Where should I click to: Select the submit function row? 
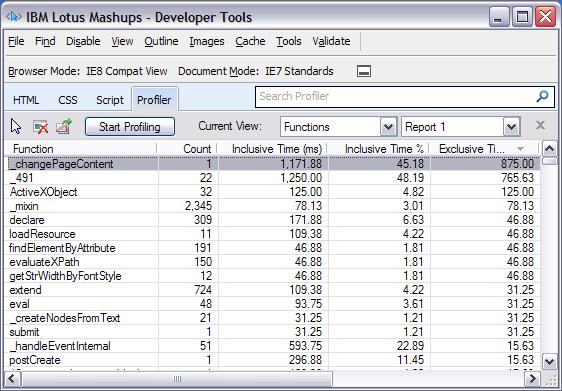[x=273, y=332]
